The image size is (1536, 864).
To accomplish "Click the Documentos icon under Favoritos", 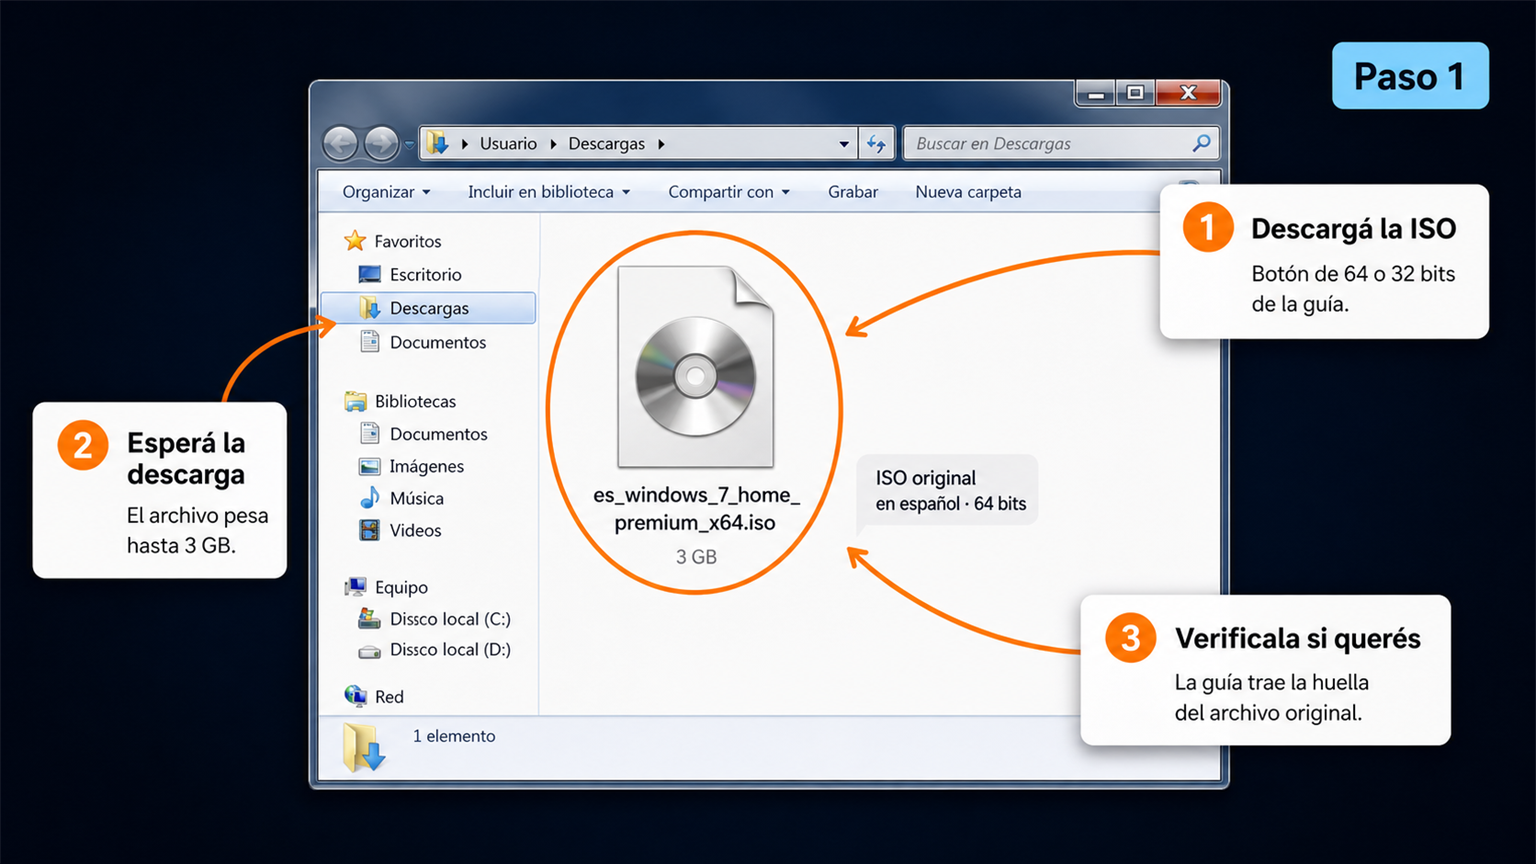I will click(370, 342).
